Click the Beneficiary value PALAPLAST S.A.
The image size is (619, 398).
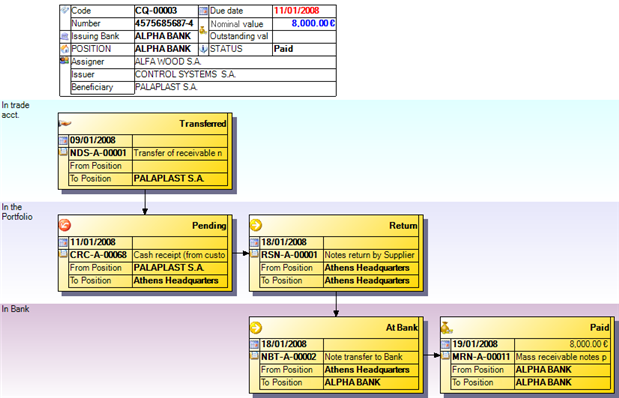166,87
